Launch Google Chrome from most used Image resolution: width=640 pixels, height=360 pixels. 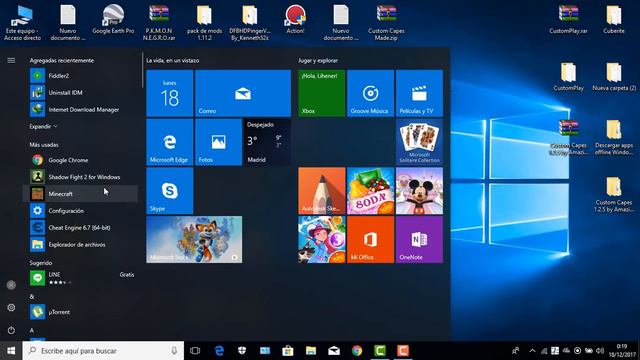click(80, 160)
